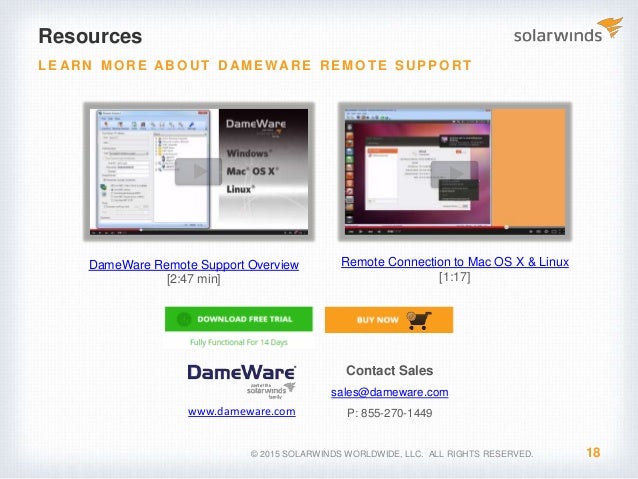This screenshot has width=638, height=479.
Task: Play the DameWare overview video
Action: (x=198, y=171)
